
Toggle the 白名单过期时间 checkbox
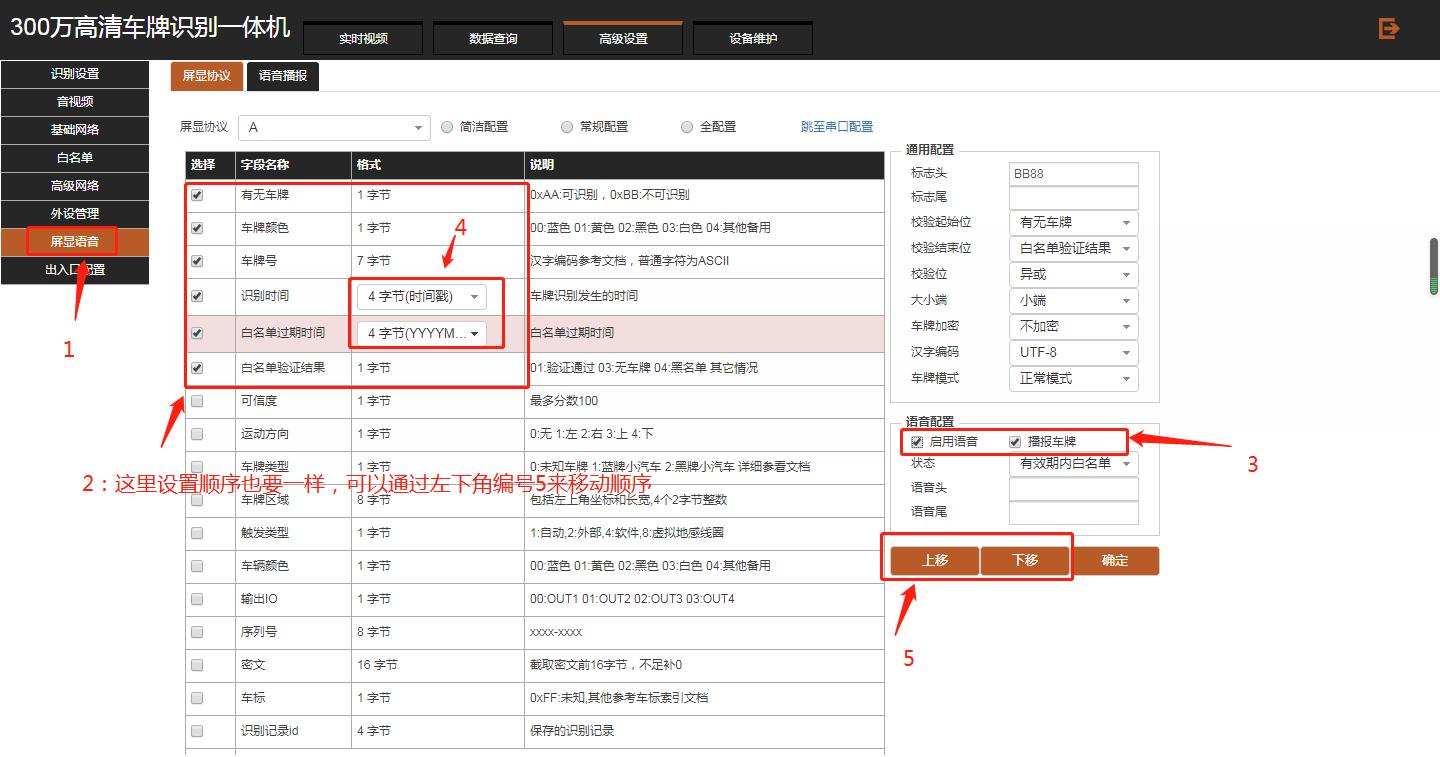(197, 333)
